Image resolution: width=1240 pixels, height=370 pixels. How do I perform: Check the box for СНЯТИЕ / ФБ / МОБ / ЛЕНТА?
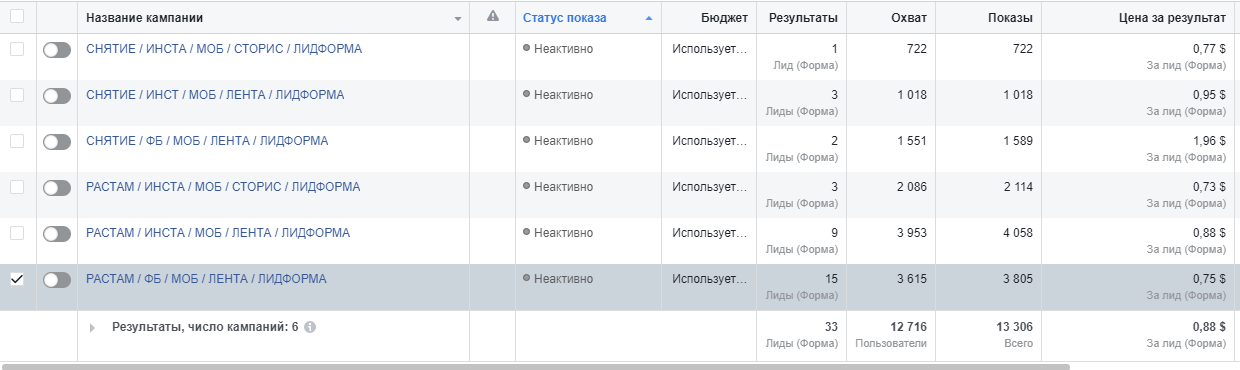(x=17, y=141)
